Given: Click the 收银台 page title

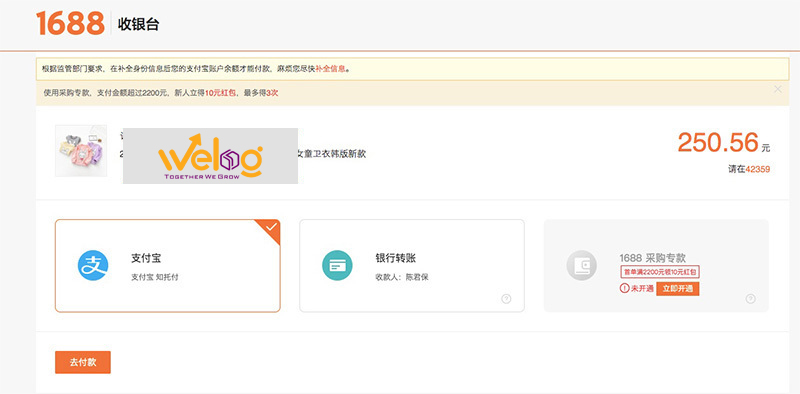Looking at the screenshot, I should (138, 24).
